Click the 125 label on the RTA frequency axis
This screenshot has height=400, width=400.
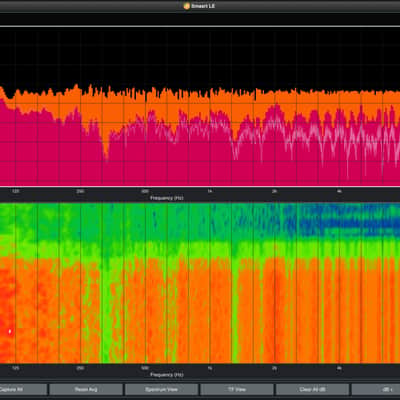tap(15, 191)
